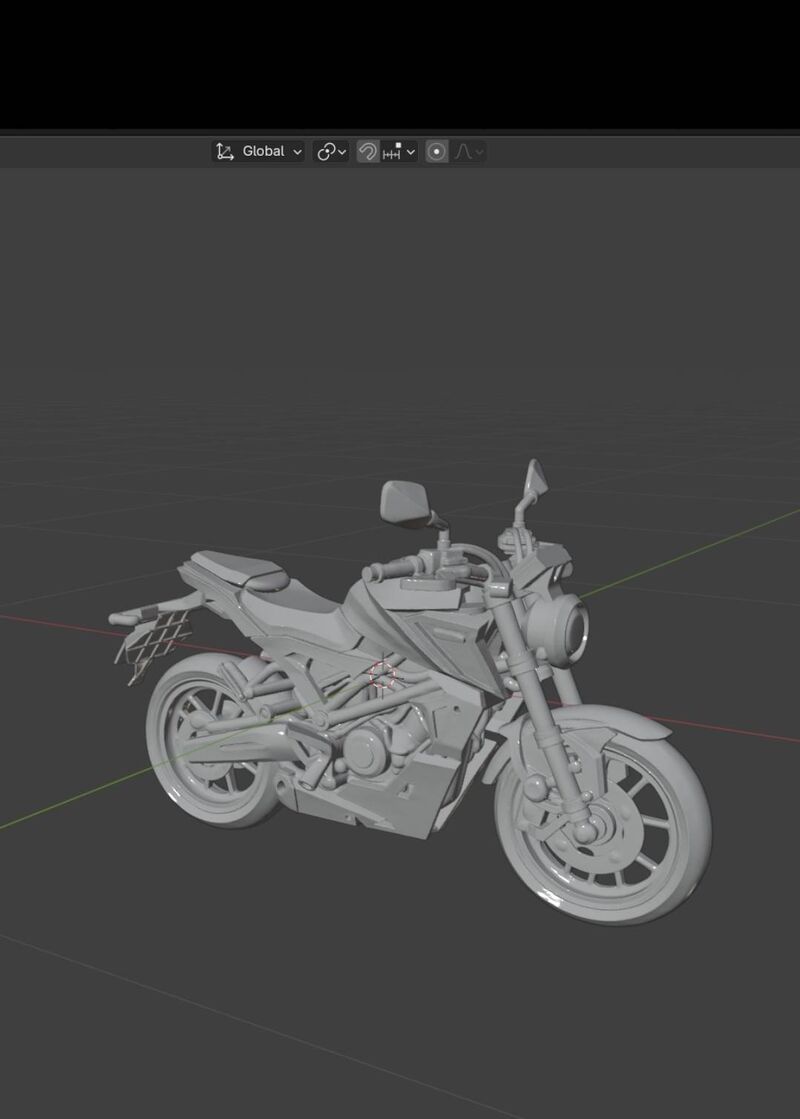This screenshot has height=1119, width=800.
Task: Open the proportional editing falloff dropdown
Action: [469, 151]
